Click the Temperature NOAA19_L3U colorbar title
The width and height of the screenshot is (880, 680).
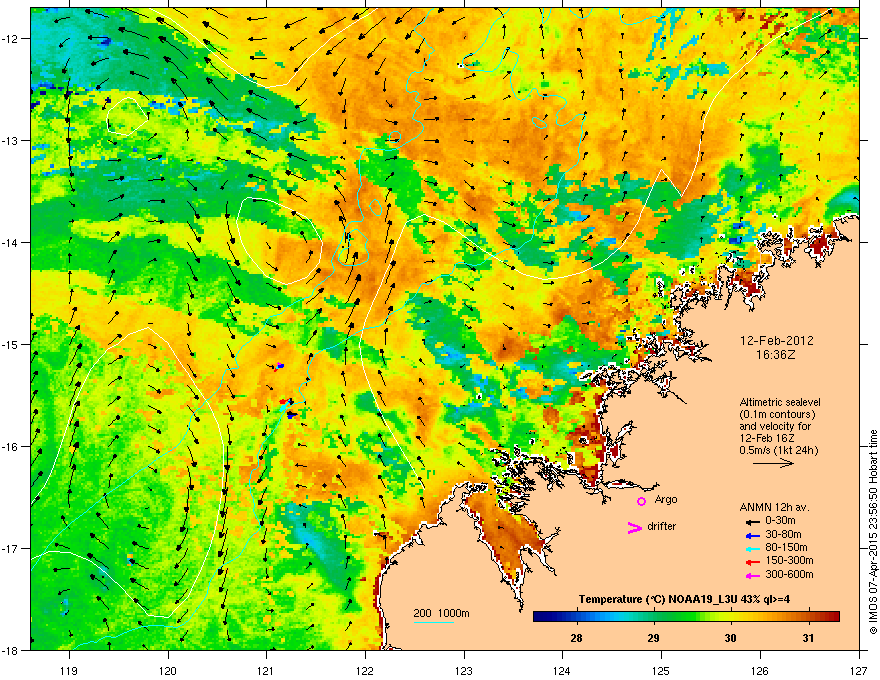(x=685, y=599)
